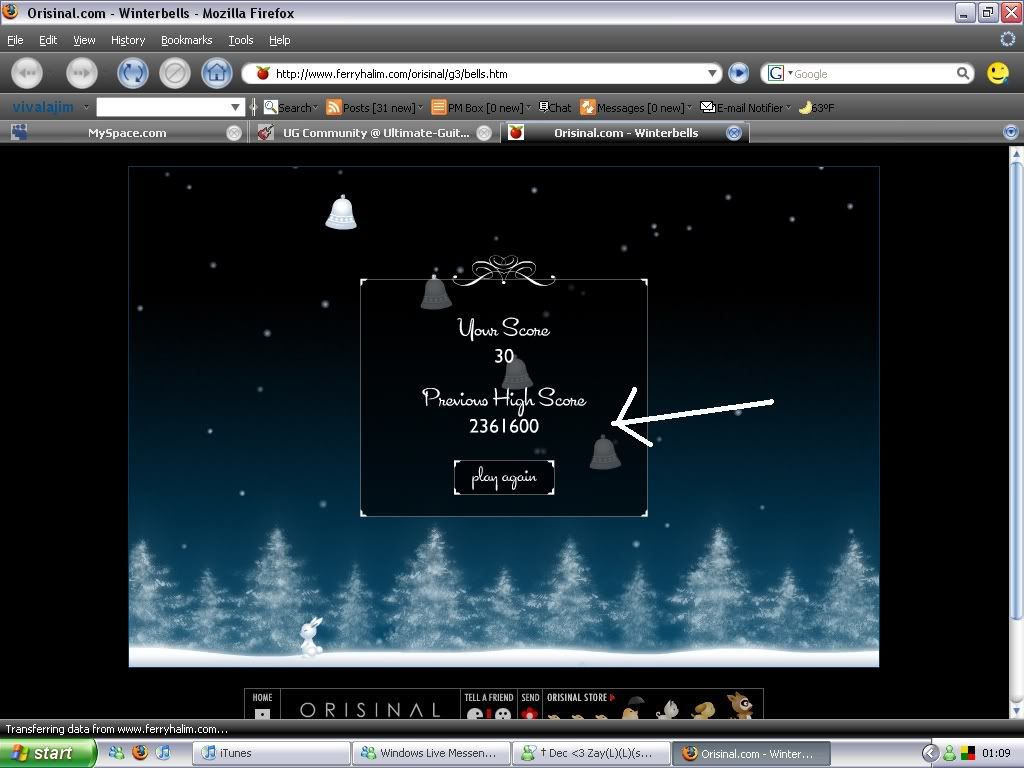
Task: Click the taskbar clock showing 01:09
Action: click(996, 754)
